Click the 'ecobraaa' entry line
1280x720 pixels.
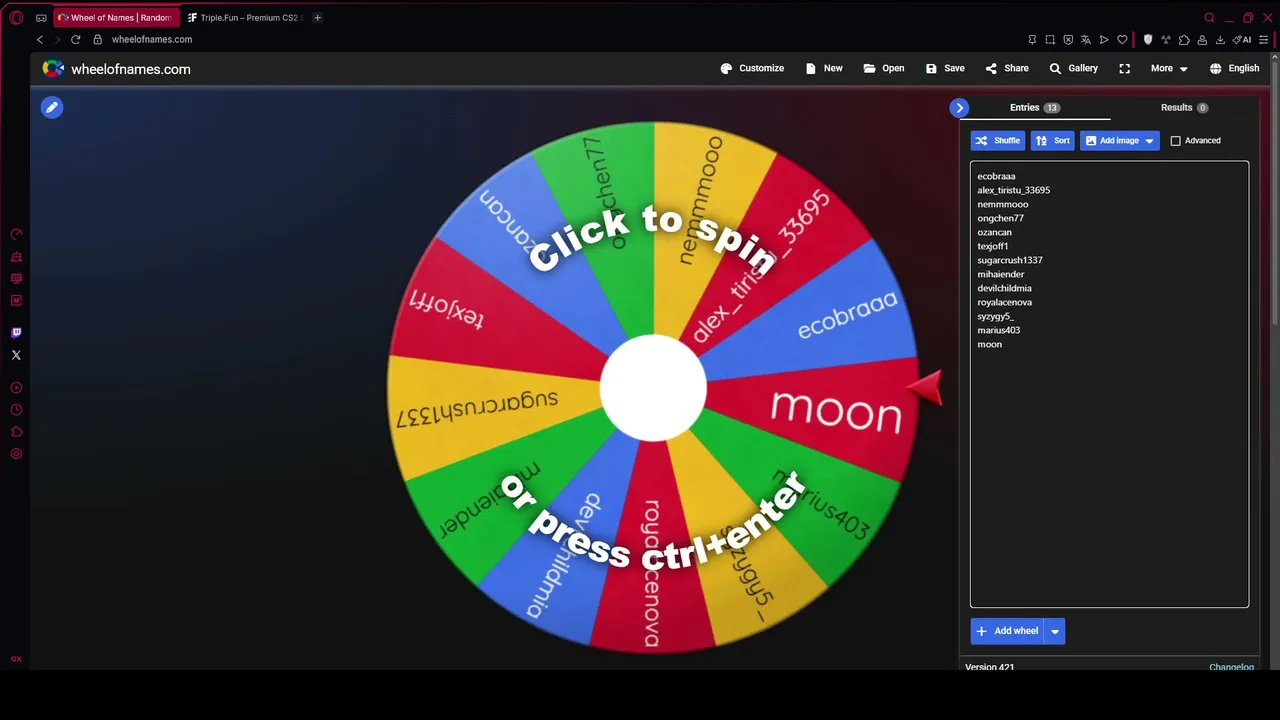coord(996,176)
